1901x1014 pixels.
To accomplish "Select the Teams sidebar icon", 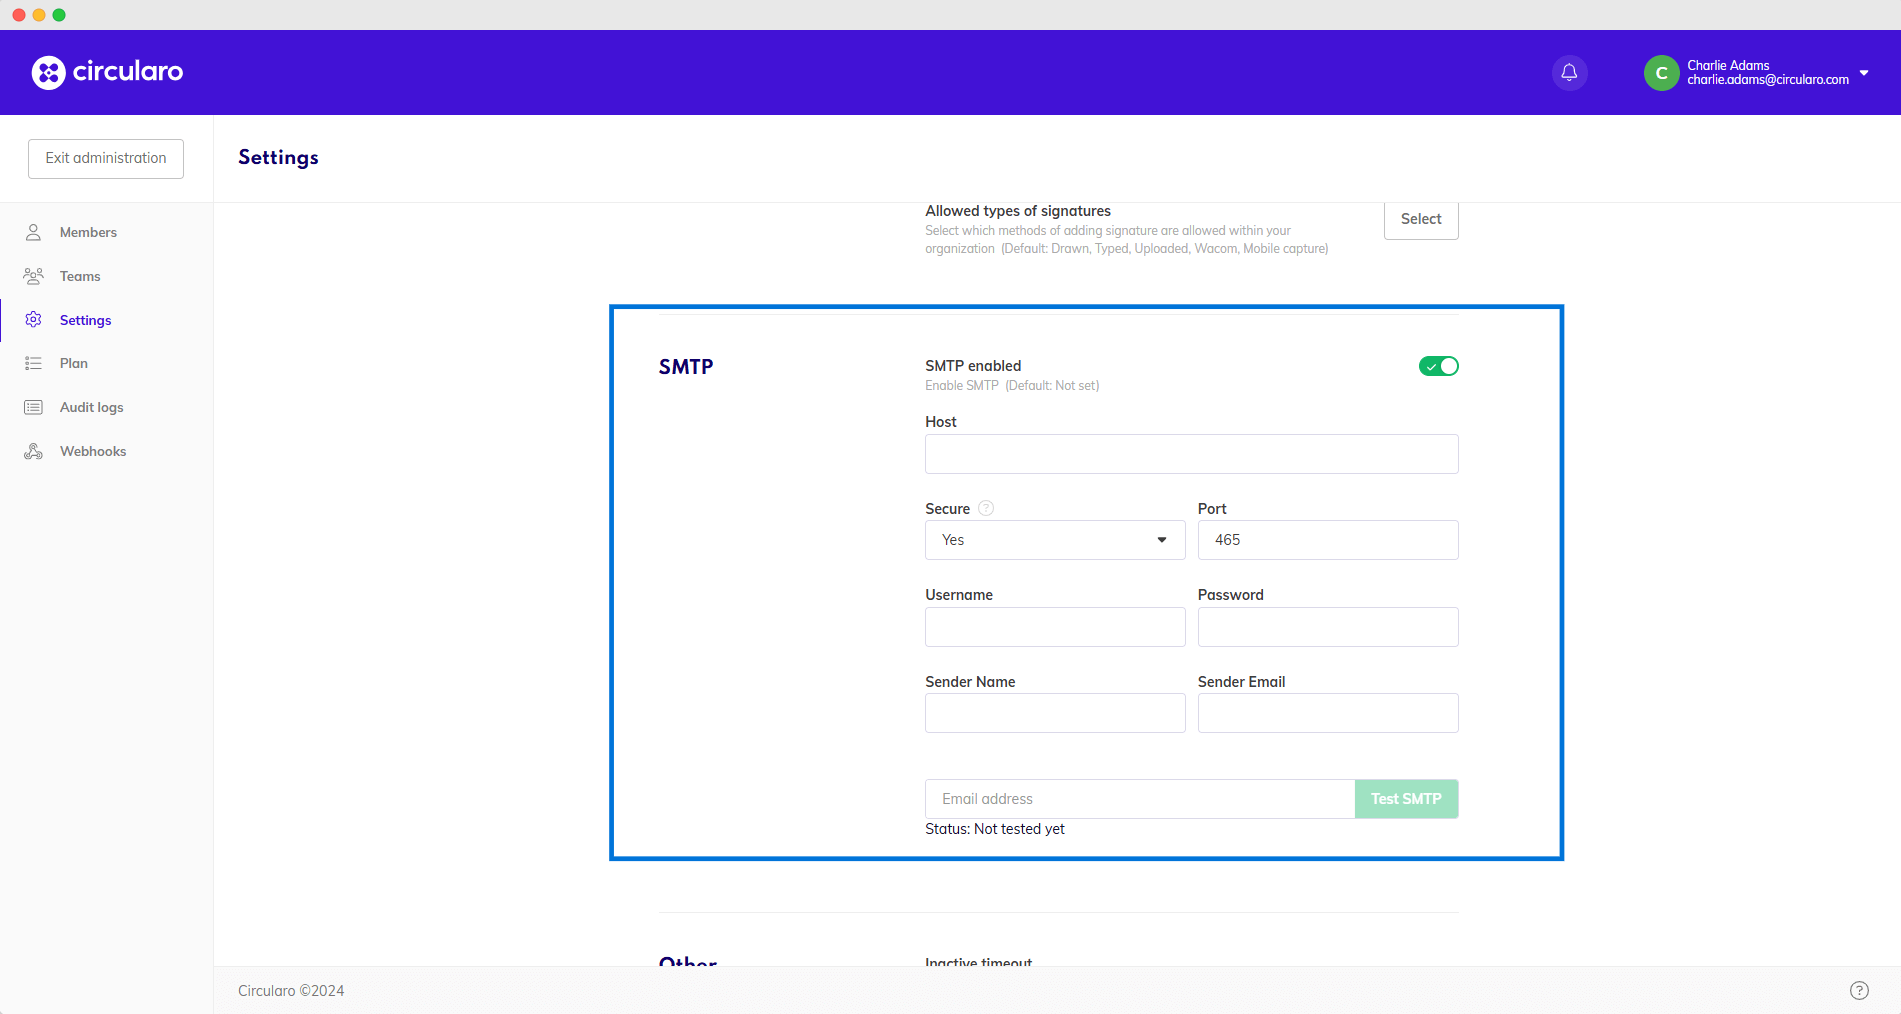I will [33, 276].
